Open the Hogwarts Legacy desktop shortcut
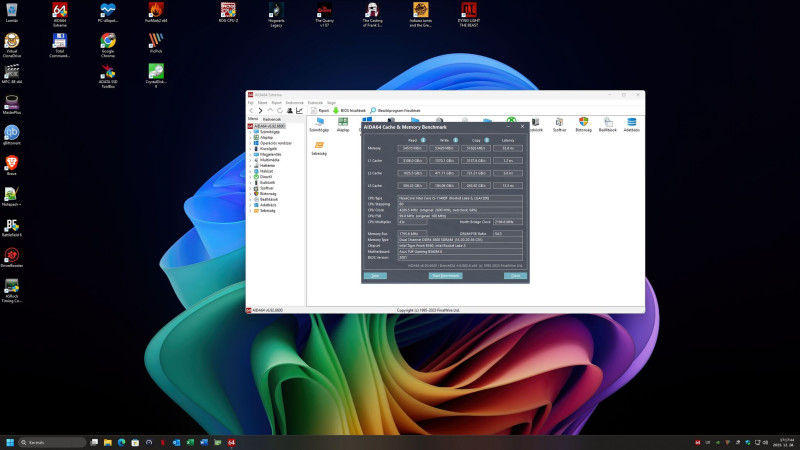800x450 pixels. coord(276,14)
